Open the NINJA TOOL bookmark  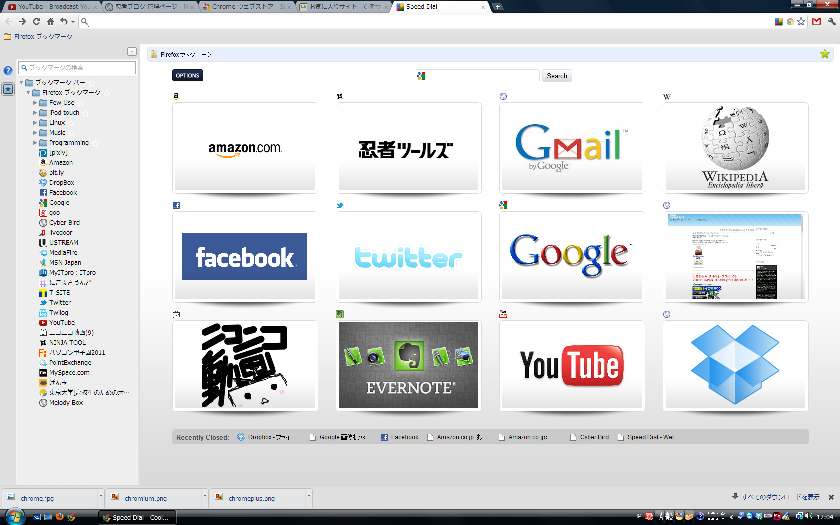[x=62, y=342]
